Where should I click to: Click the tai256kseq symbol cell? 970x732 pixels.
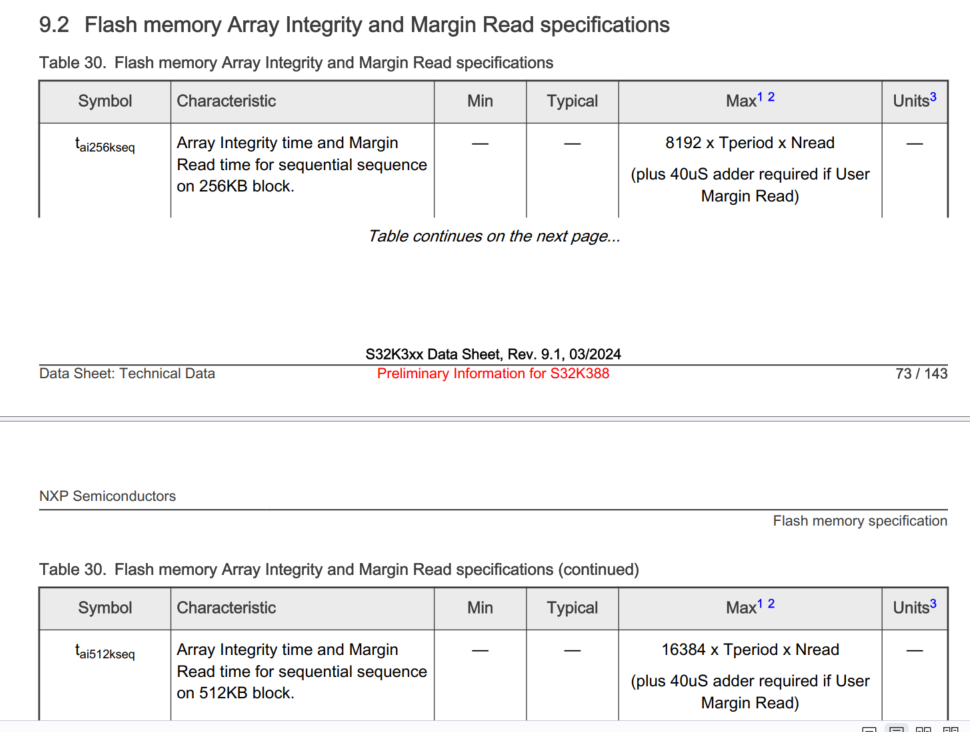point(105,145)
